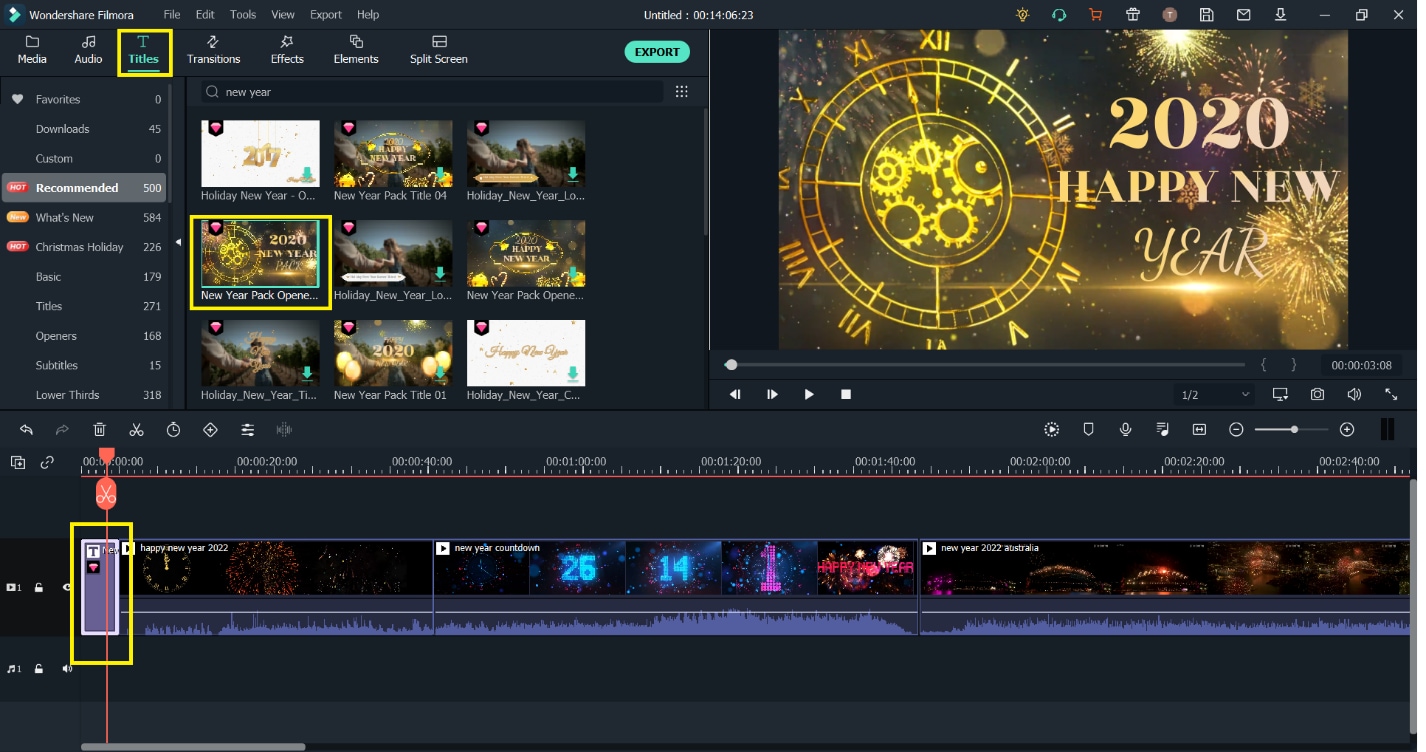Record a voiceover with the microphone icon
Screen dimensions: 1426x752
(x=1126, y=430)
